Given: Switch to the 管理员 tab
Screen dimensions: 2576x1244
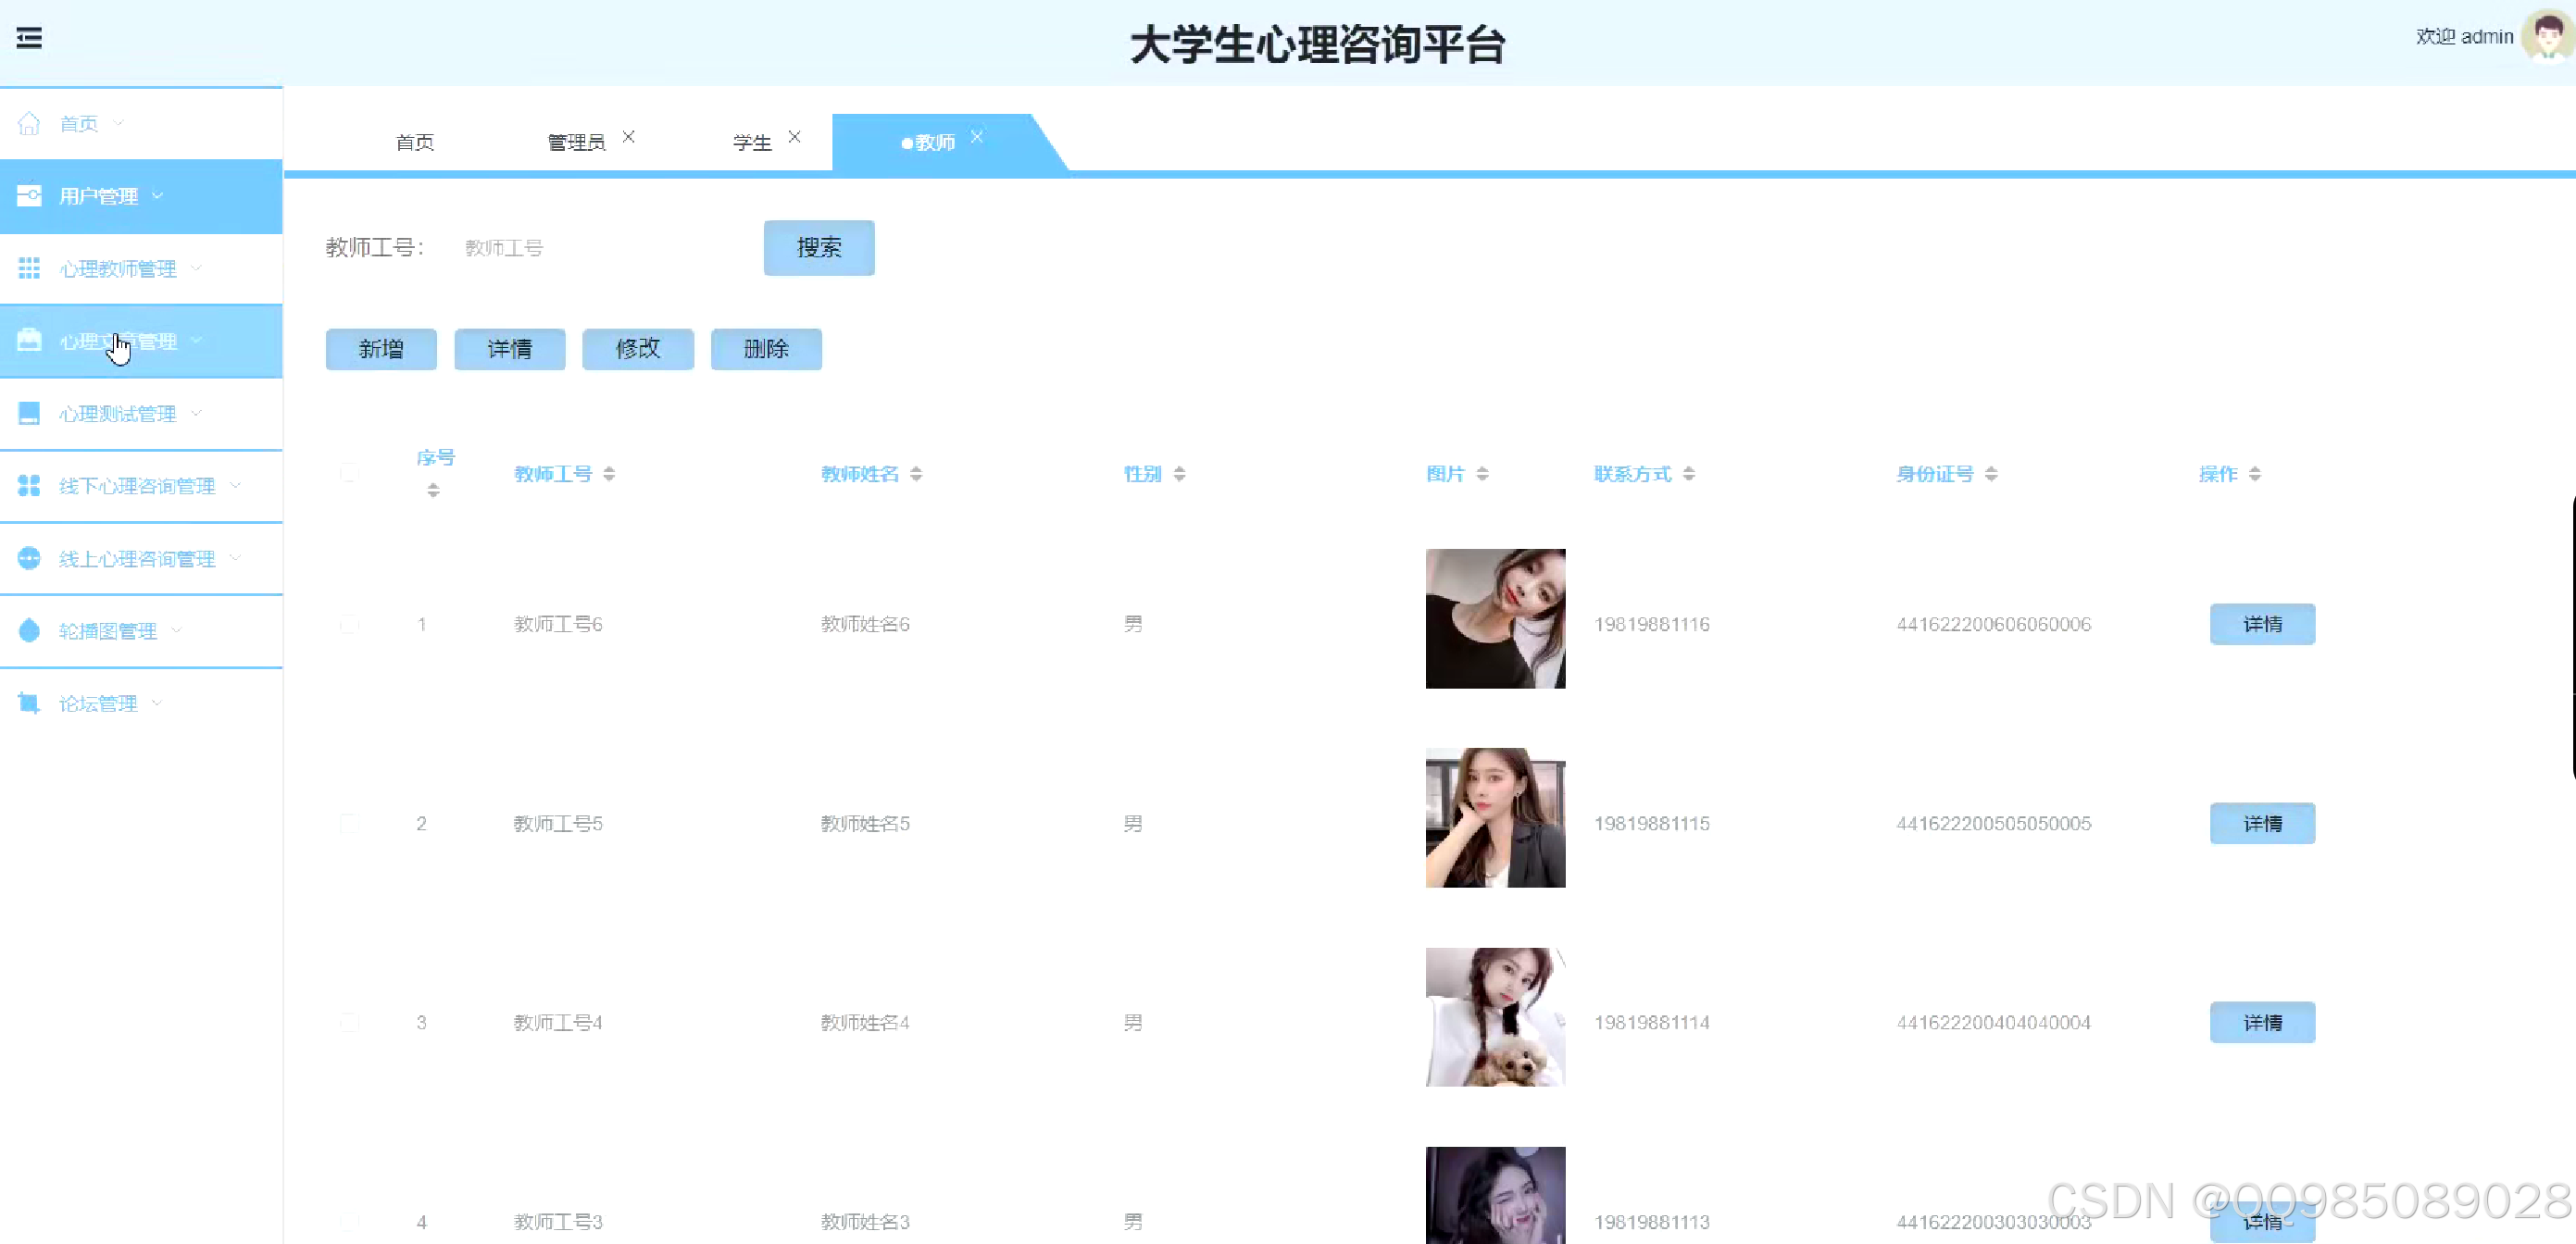Looking at the screenshot, I should point(575,141).
